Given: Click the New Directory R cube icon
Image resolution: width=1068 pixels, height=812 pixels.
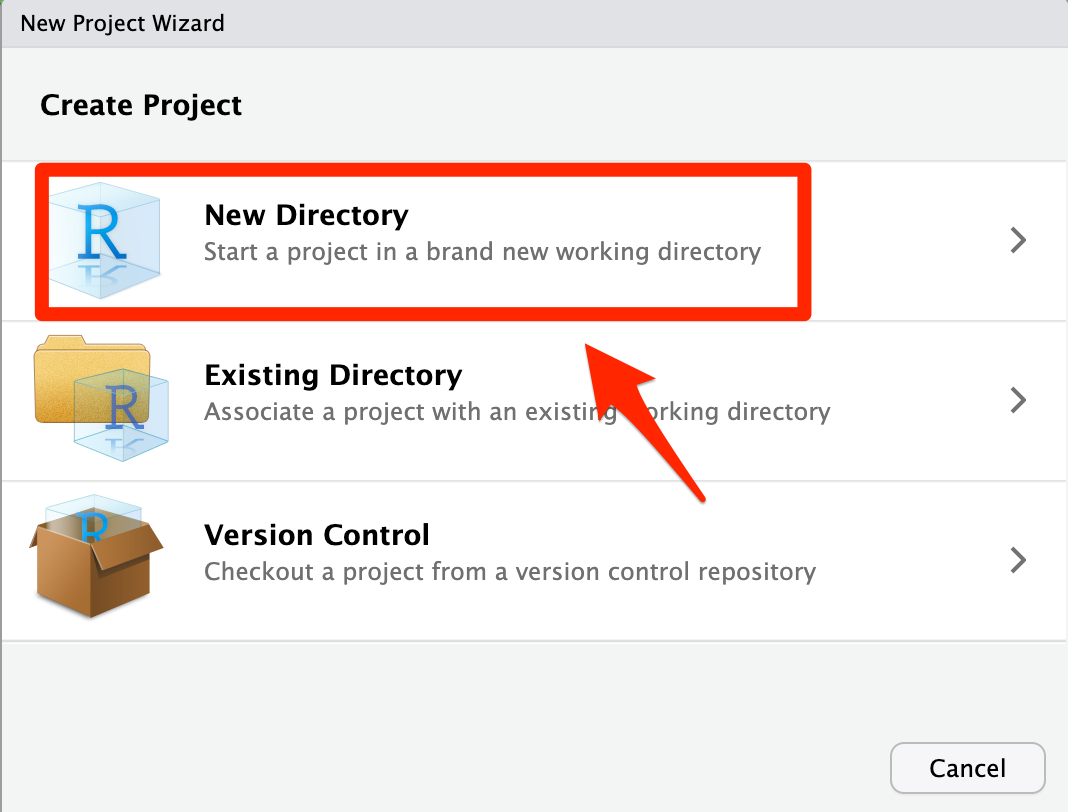Looking at the screenshot, I should 104,240.
